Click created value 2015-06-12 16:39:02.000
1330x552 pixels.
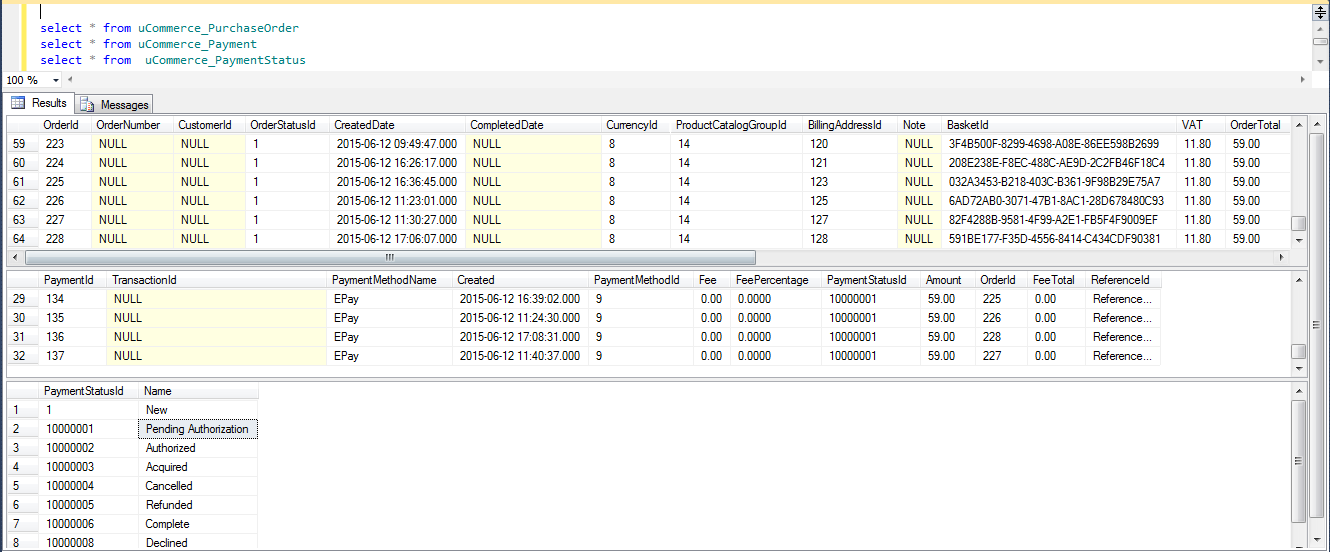tap(520, 299)
